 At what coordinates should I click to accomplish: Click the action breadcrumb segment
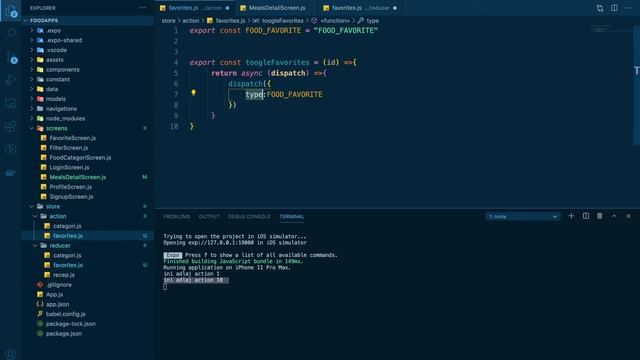(x=191, y=20)
